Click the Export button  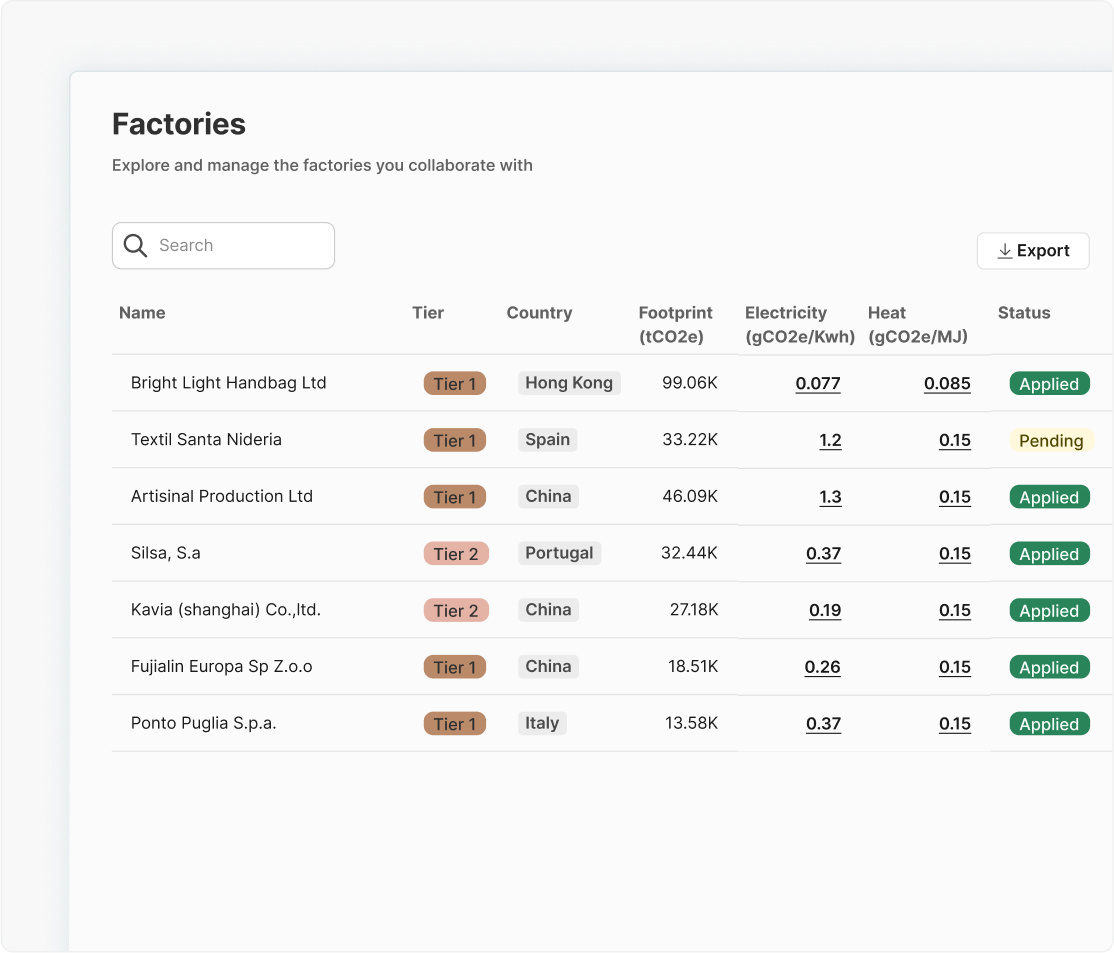[x=1033, y=251]
